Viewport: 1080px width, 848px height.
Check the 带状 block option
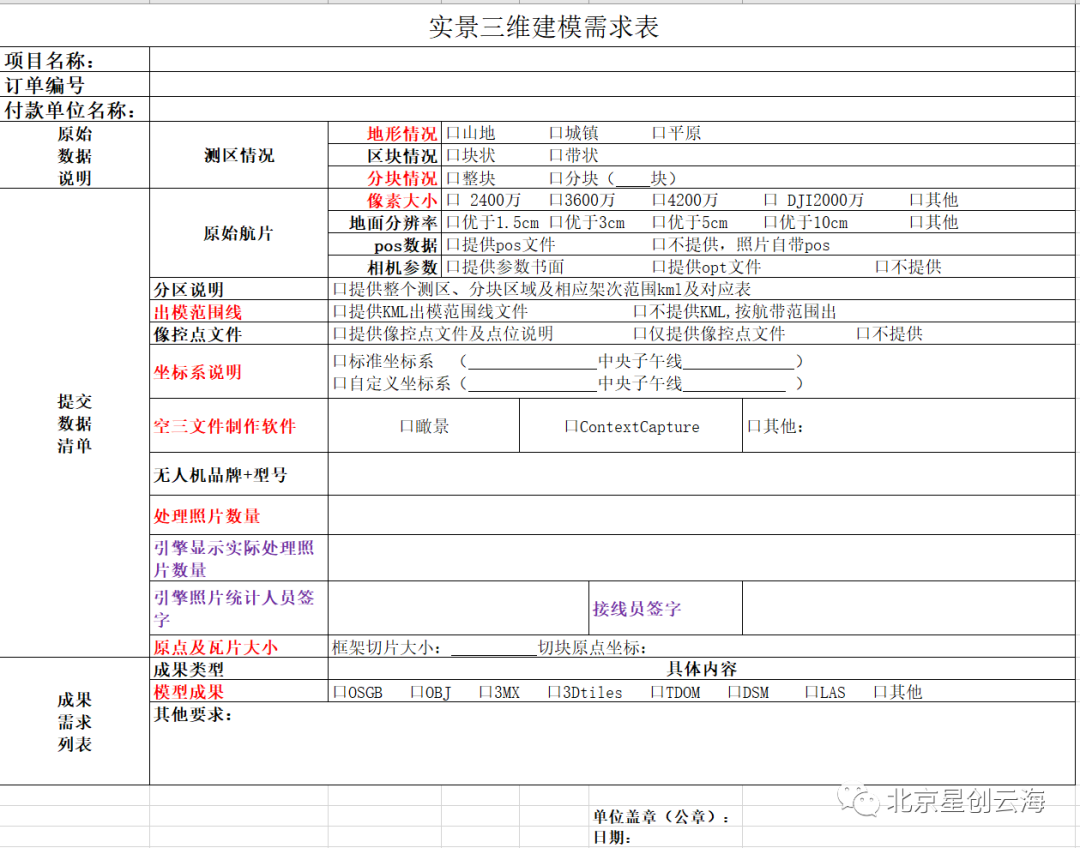pyautogui.click(x=556, y=156)
